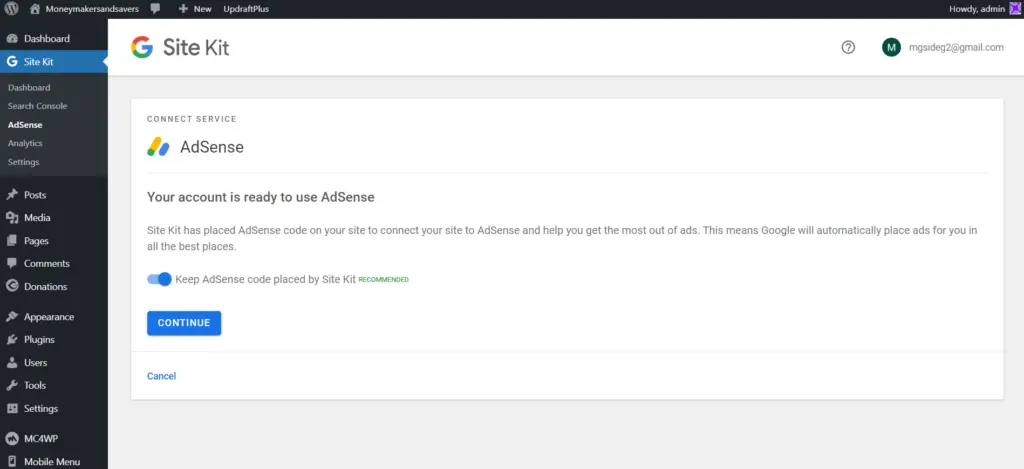
Task: Open UpdraftPlus from the admin bar
Action: [x=246, y=8]
